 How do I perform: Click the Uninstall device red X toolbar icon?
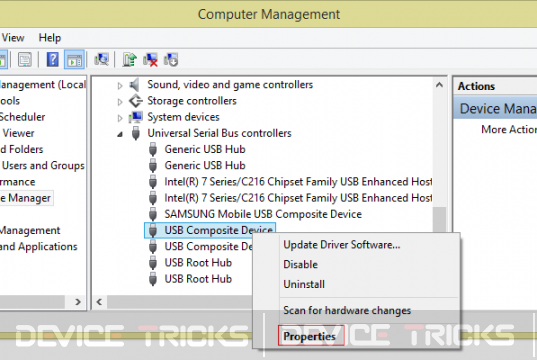click(150, 60)
